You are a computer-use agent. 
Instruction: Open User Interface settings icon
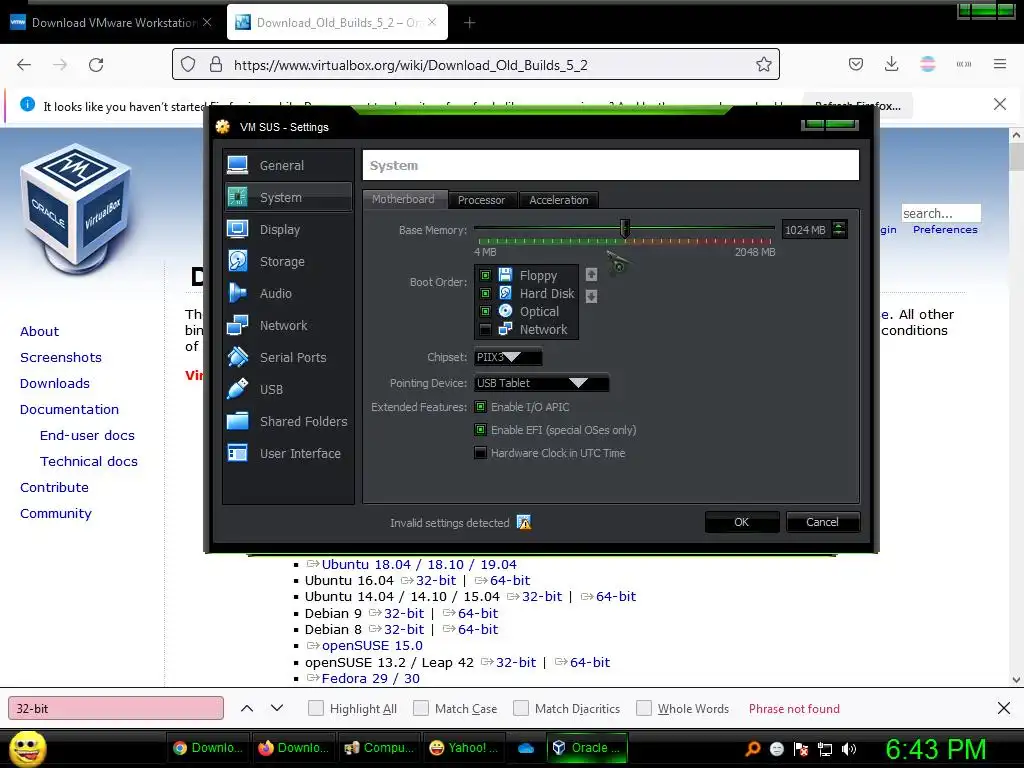[x=237, y=453]
